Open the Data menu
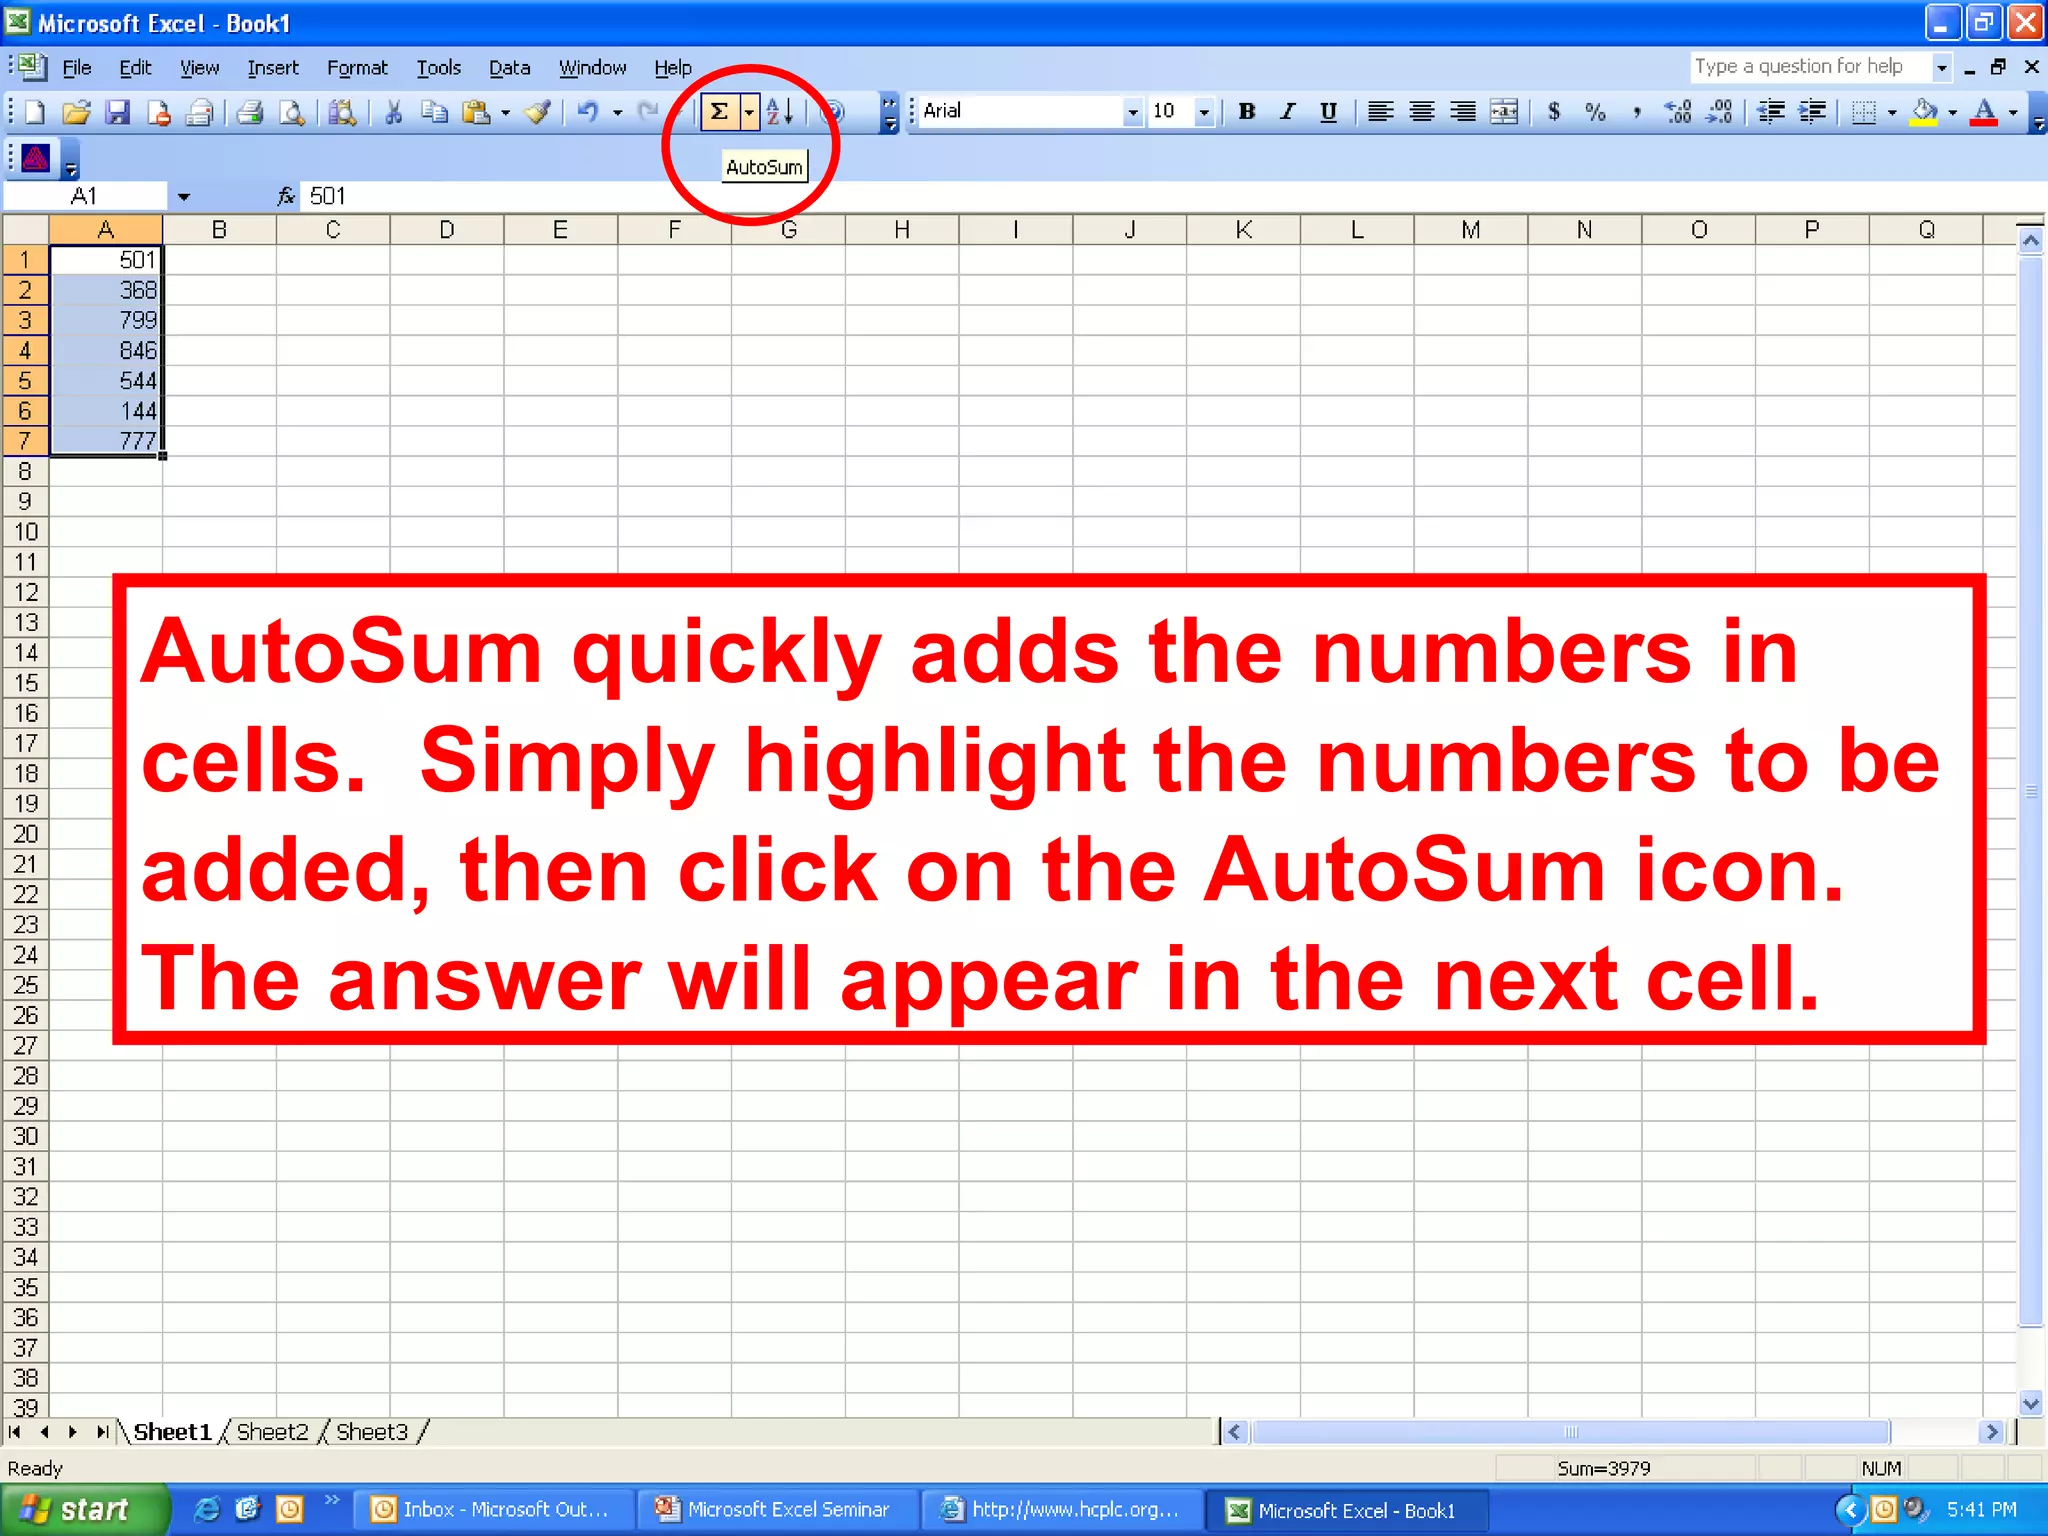2048x1536 pixels. [x=509, y=68]
